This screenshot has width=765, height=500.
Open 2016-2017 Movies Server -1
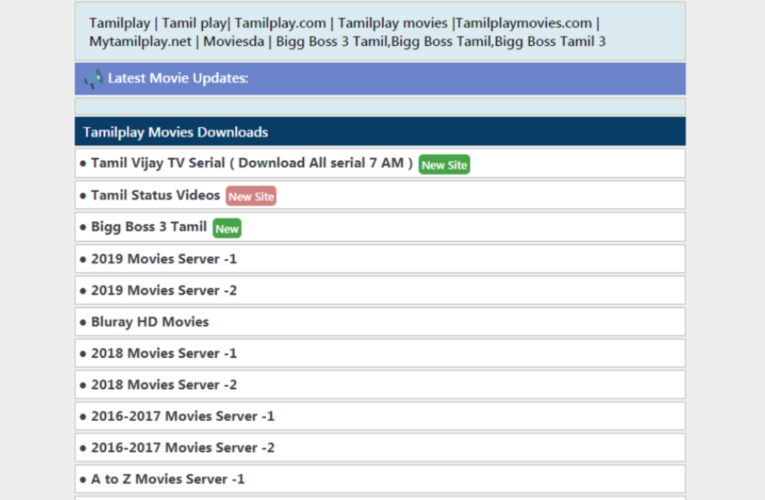tap(183, 416)
